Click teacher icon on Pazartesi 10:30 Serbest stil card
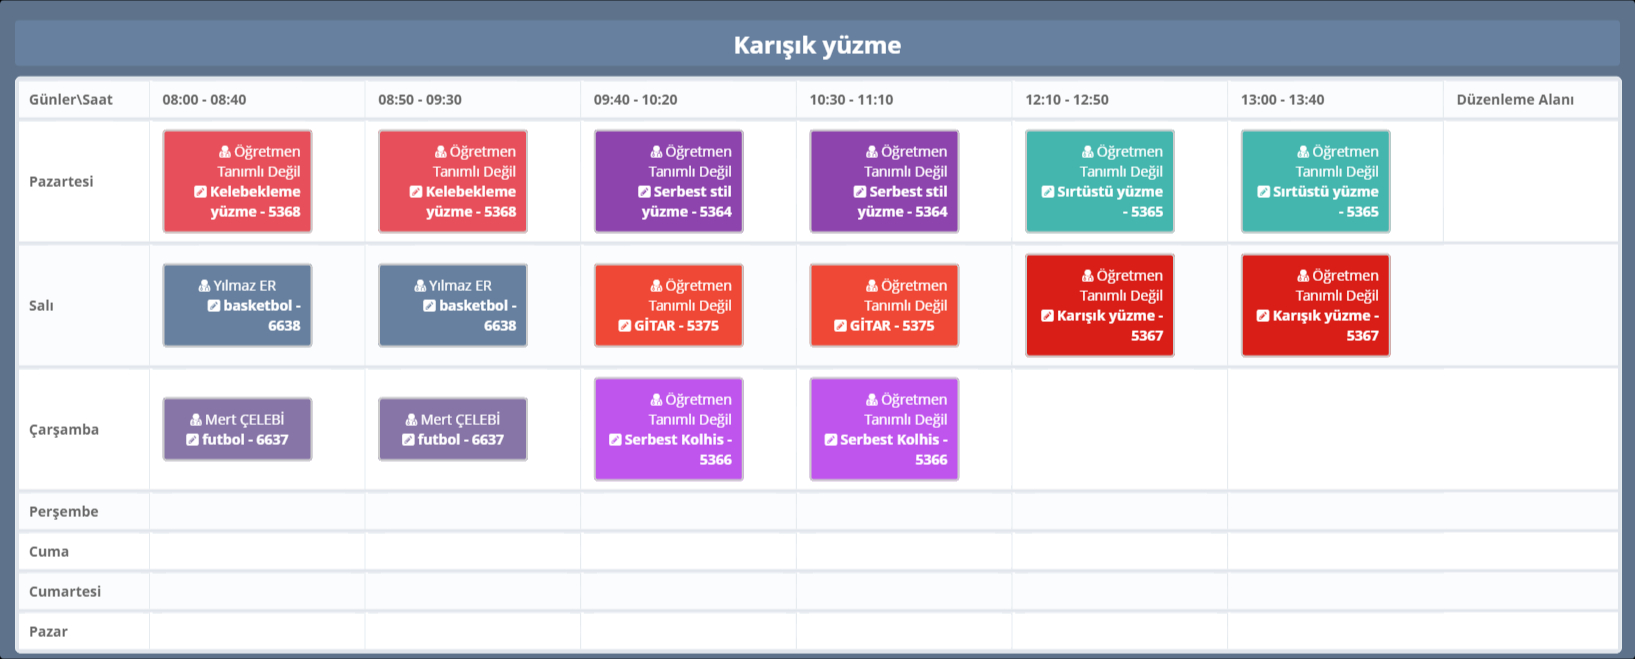The image size is (1635, 659). [872, 152]
